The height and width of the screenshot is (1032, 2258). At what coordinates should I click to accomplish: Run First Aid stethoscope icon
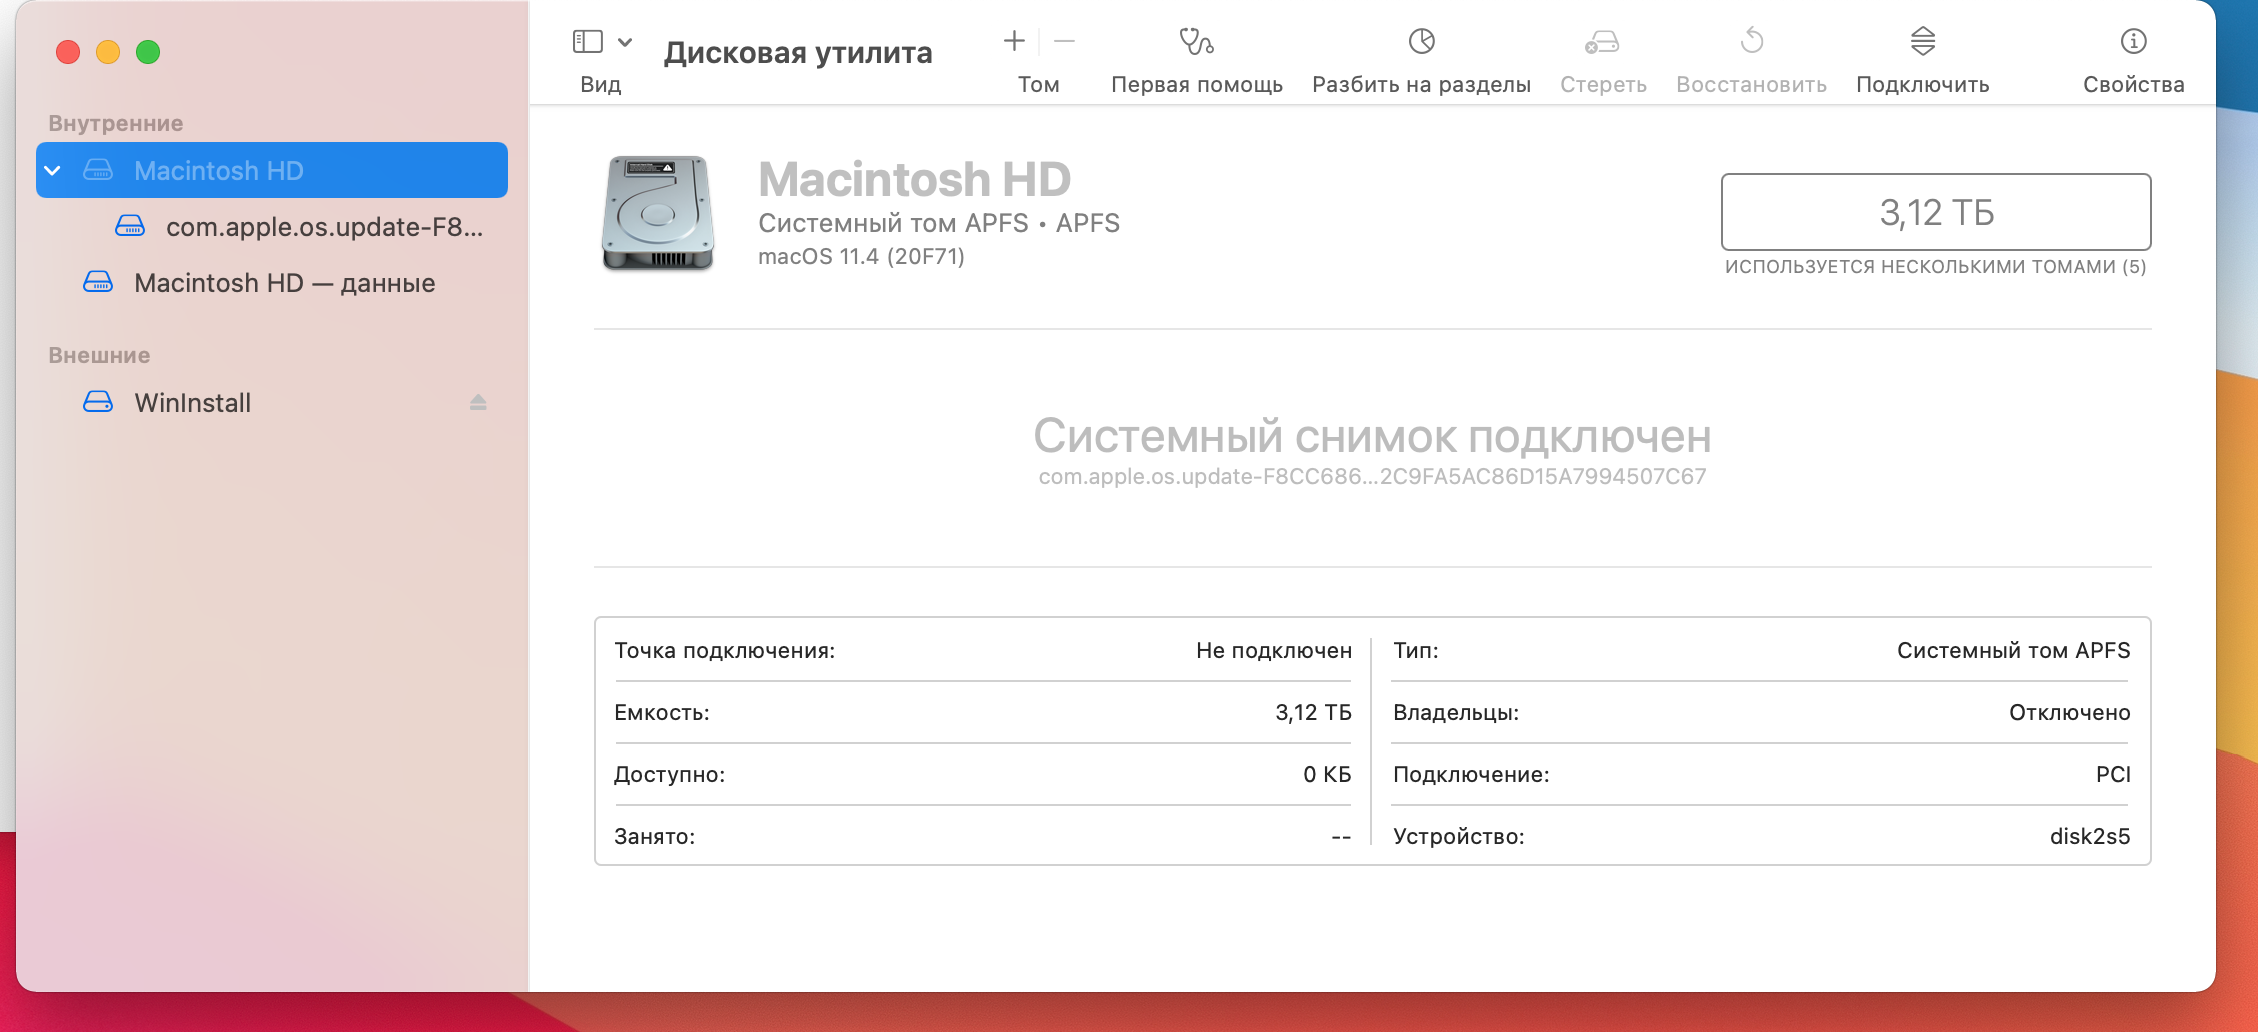(x=1196, y=41)
